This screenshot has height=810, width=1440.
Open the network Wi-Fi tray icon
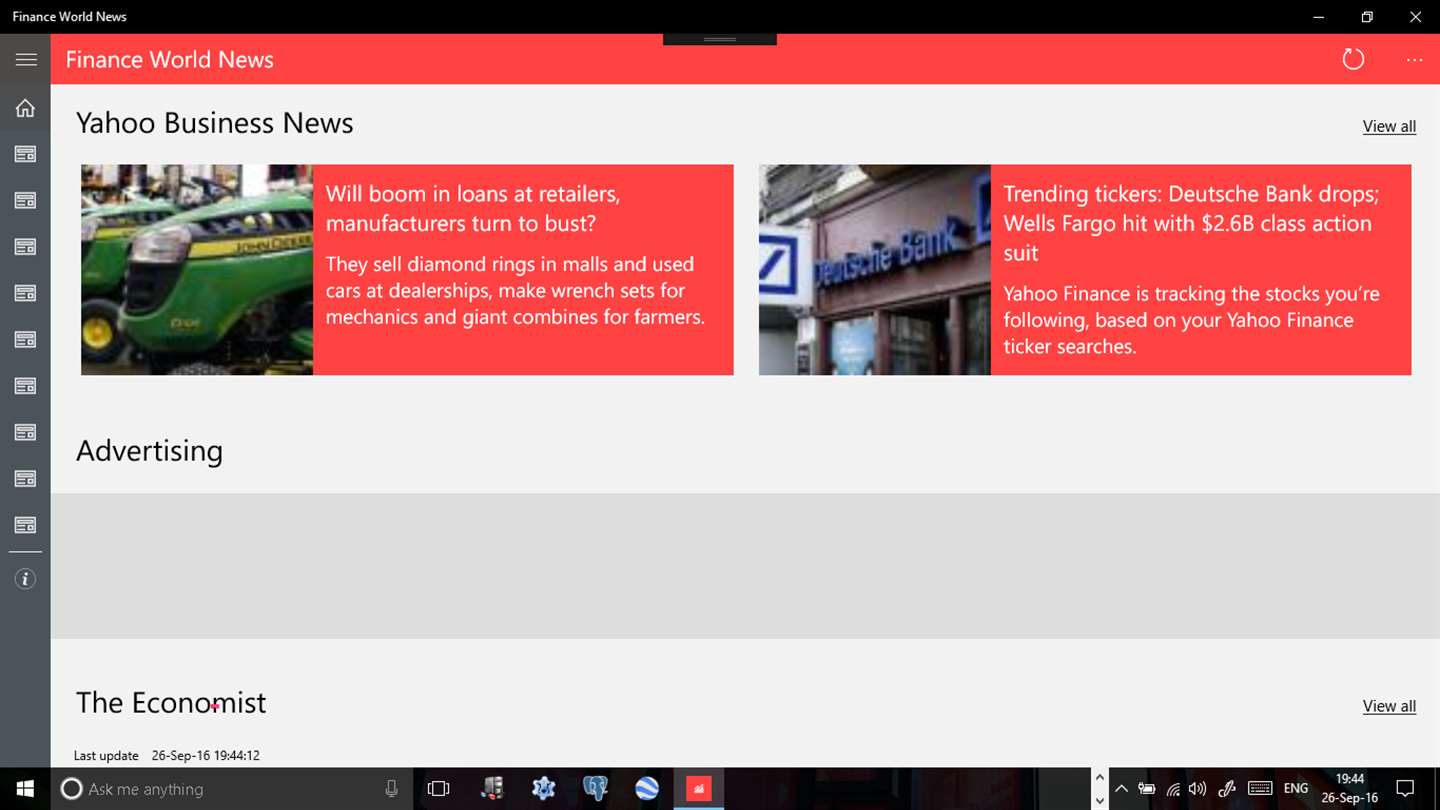1173,789
